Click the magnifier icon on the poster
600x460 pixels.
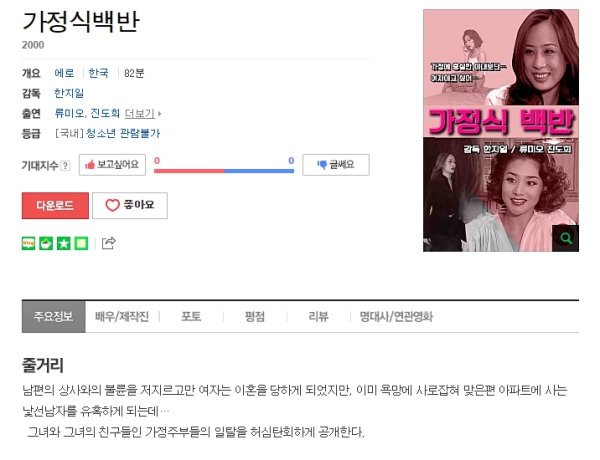(566, 238)
